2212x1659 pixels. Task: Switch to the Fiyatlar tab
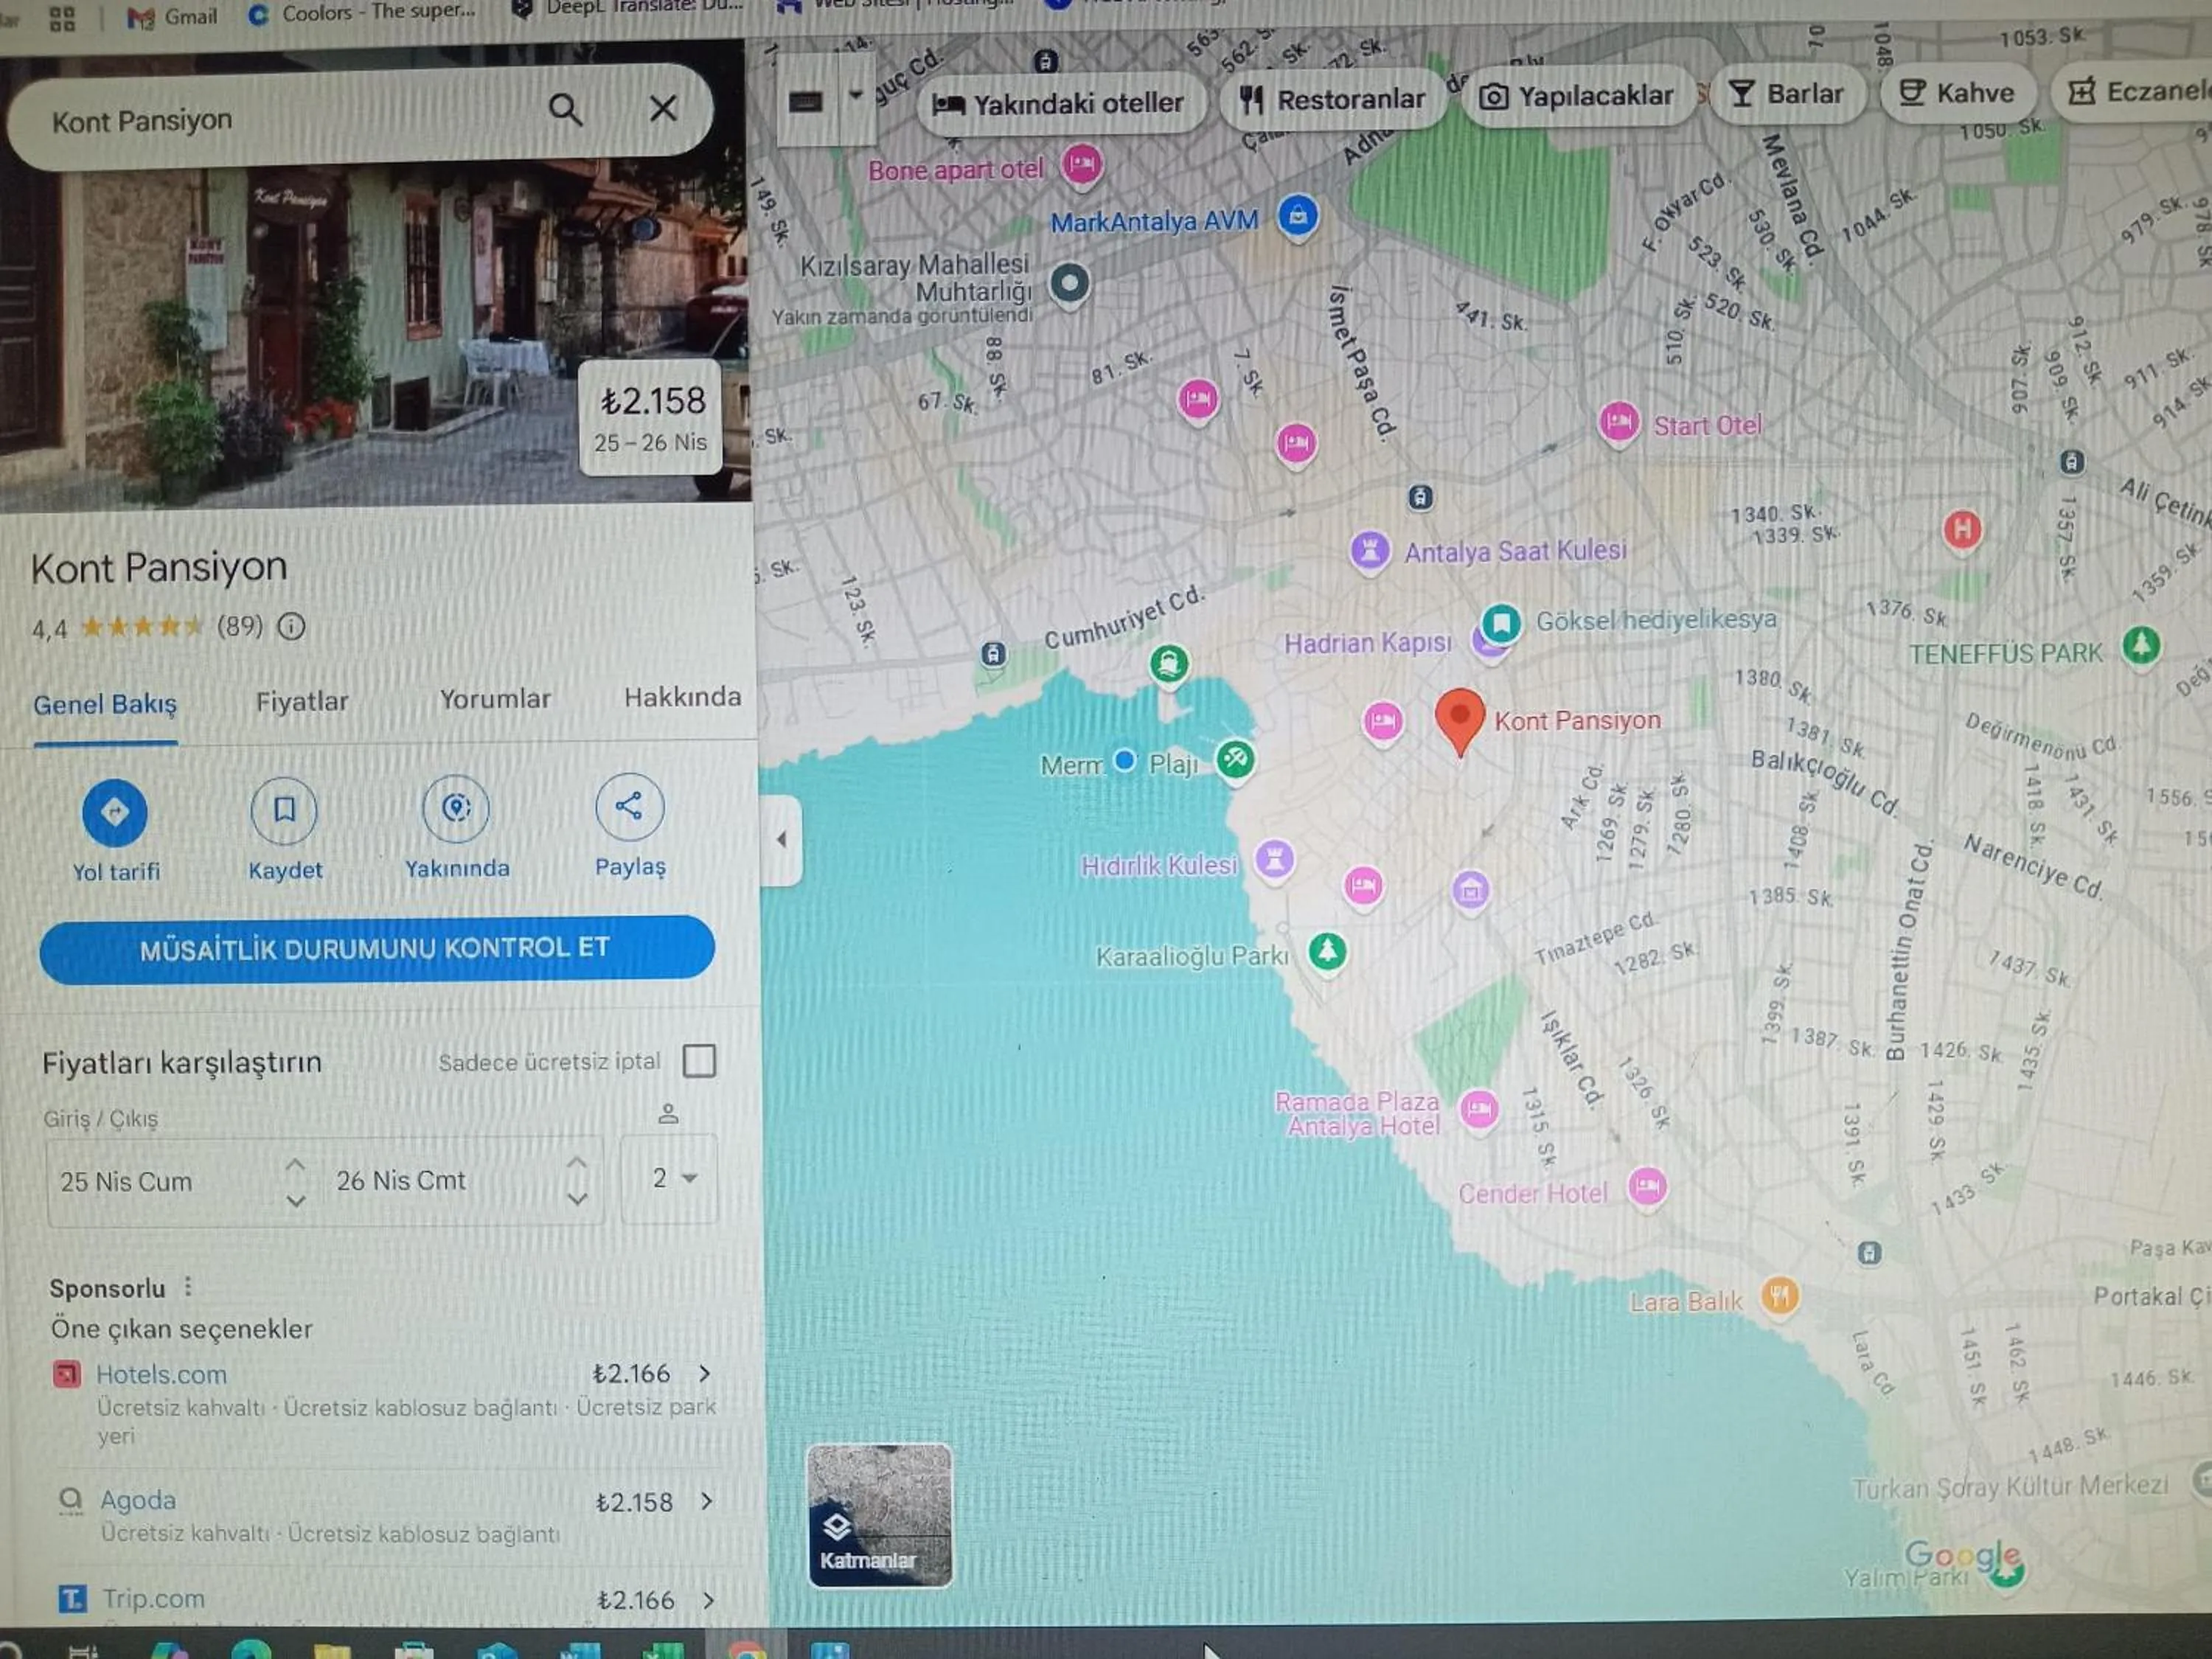[x=302, y=701]
